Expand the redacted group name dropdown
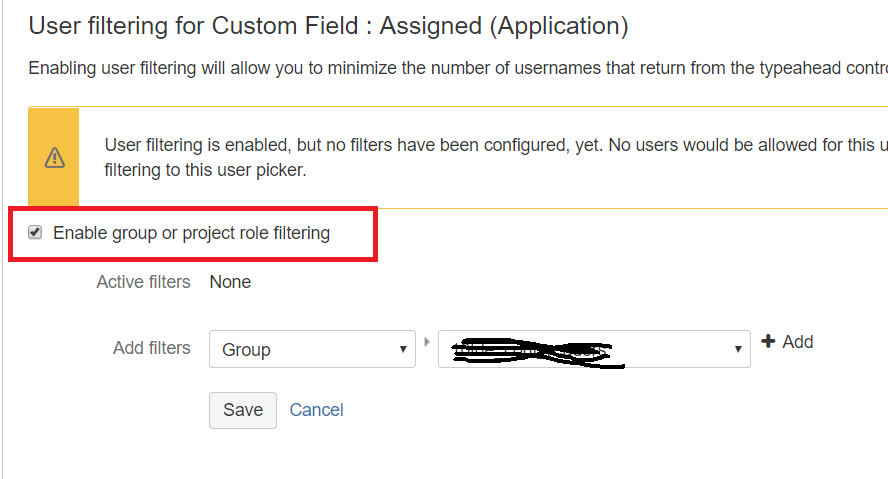 point(594,349)
